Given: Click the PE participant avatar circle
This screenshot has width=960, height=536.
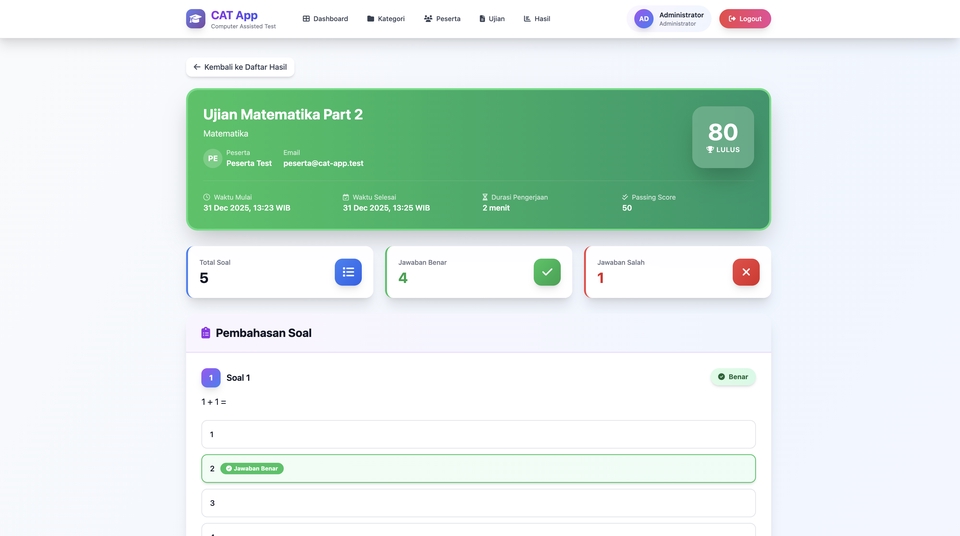Looking at the screenshot, I should tap(212, 158).
